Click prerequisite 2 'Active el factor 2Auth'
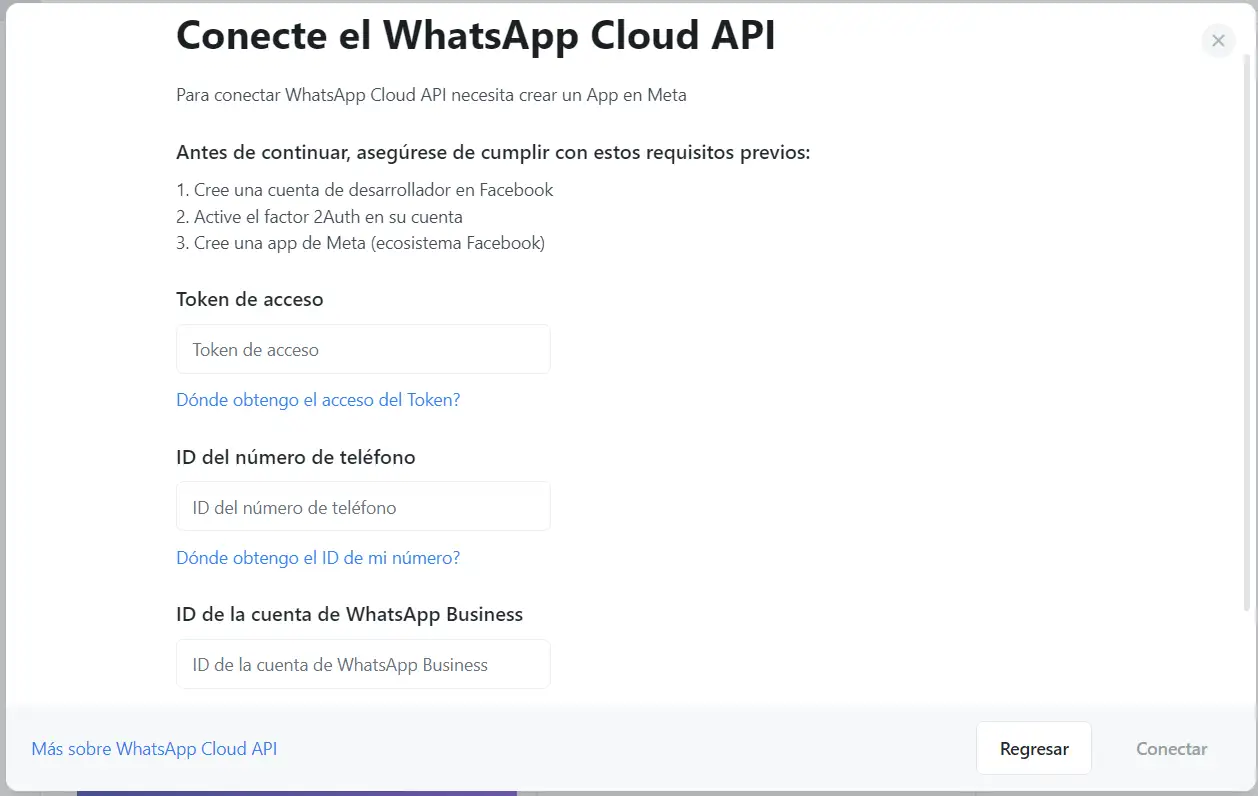The width and height of the screenshot is (1258, 796). click(320, 217)
